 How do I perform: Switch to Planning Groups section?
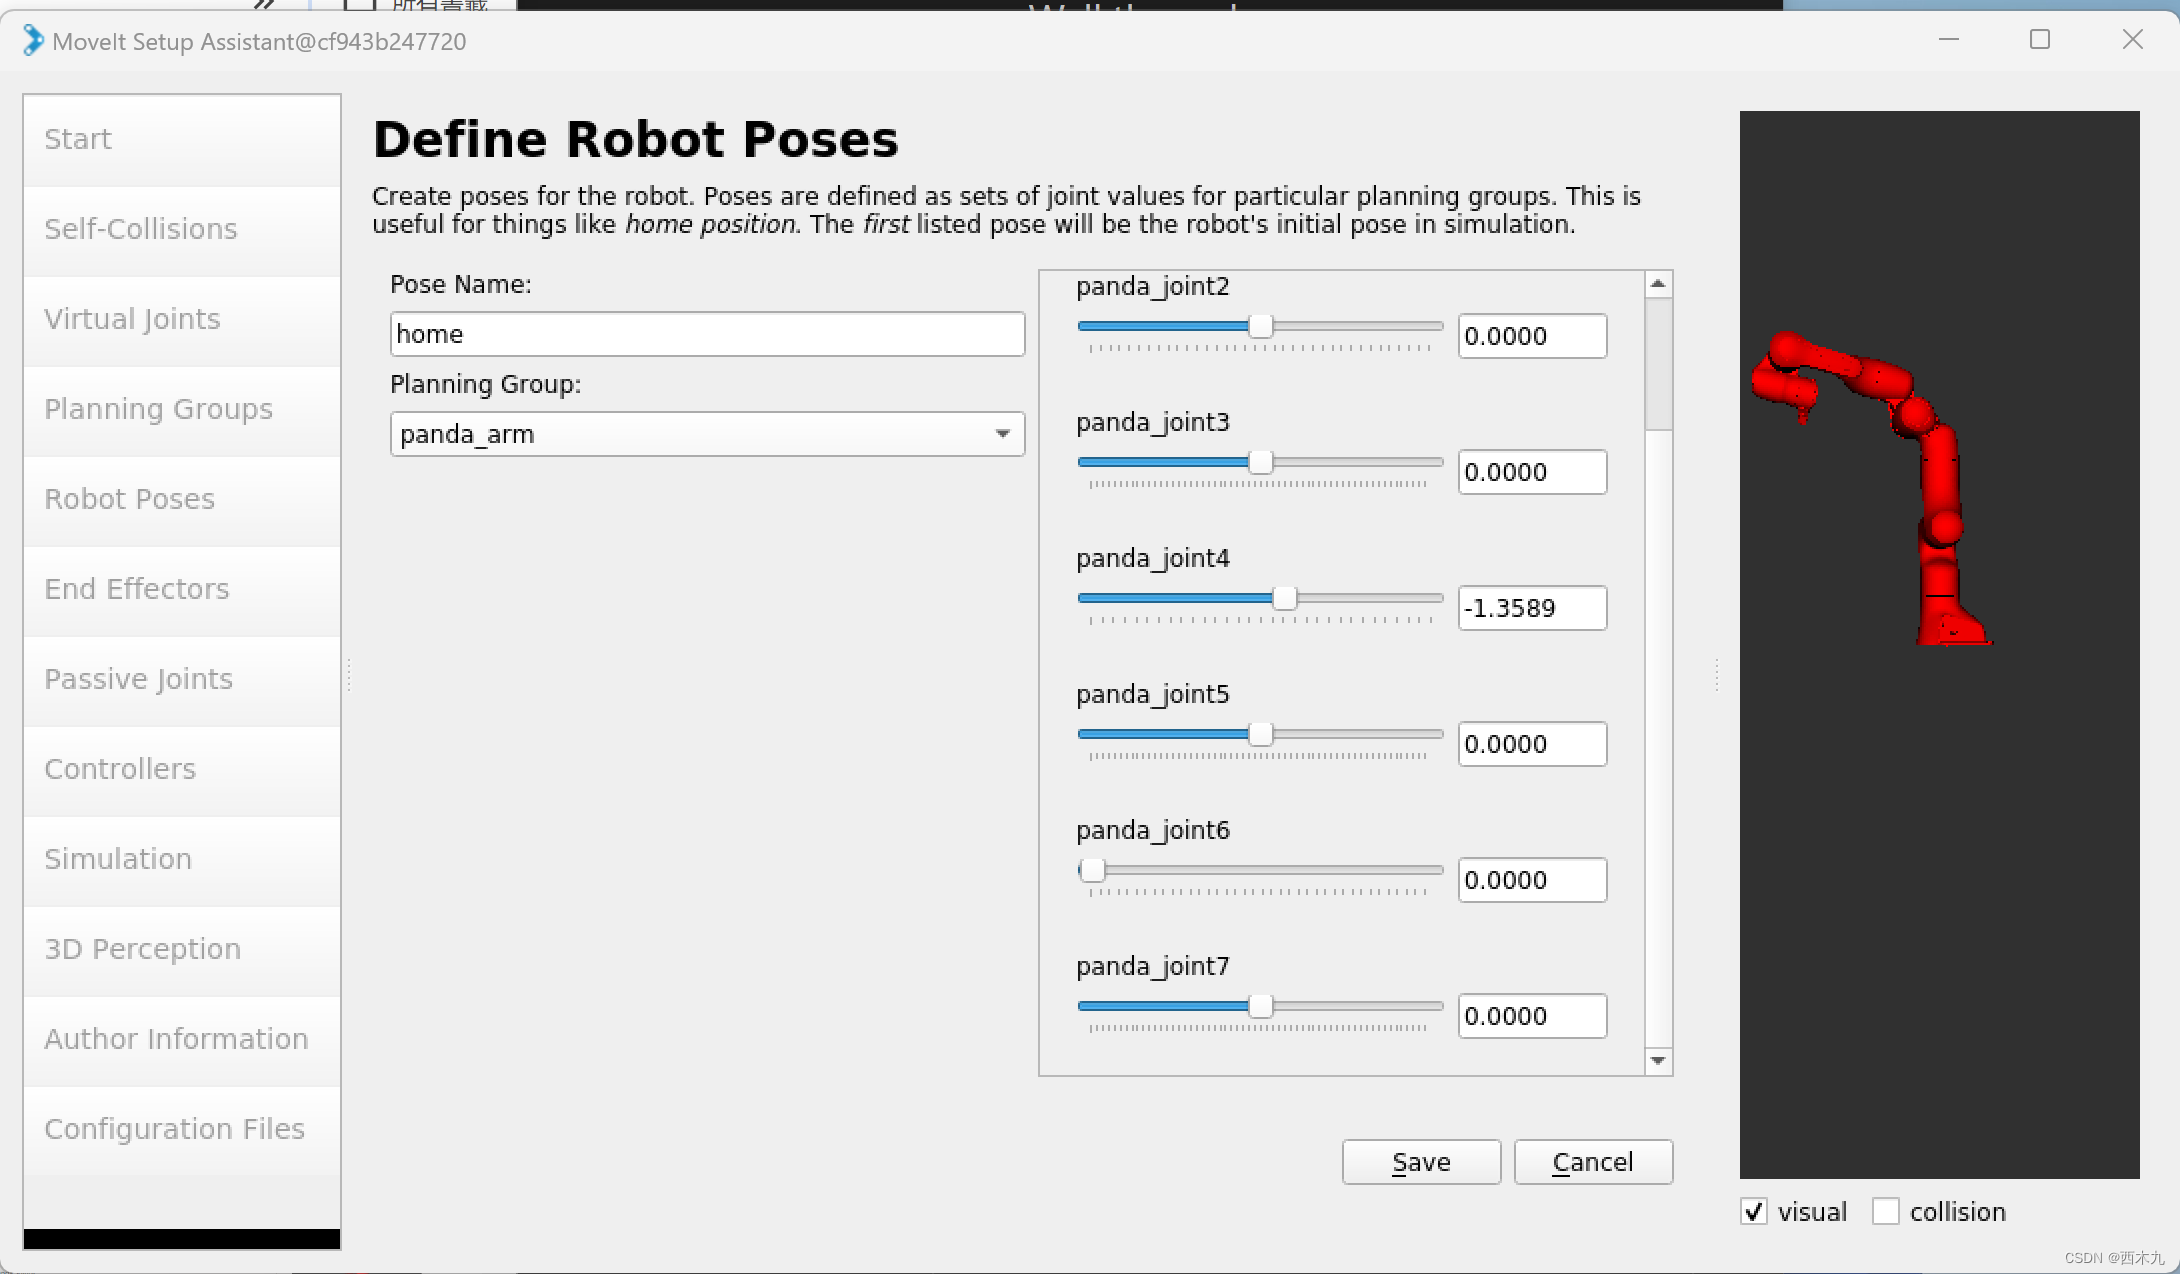pos(181,410)
